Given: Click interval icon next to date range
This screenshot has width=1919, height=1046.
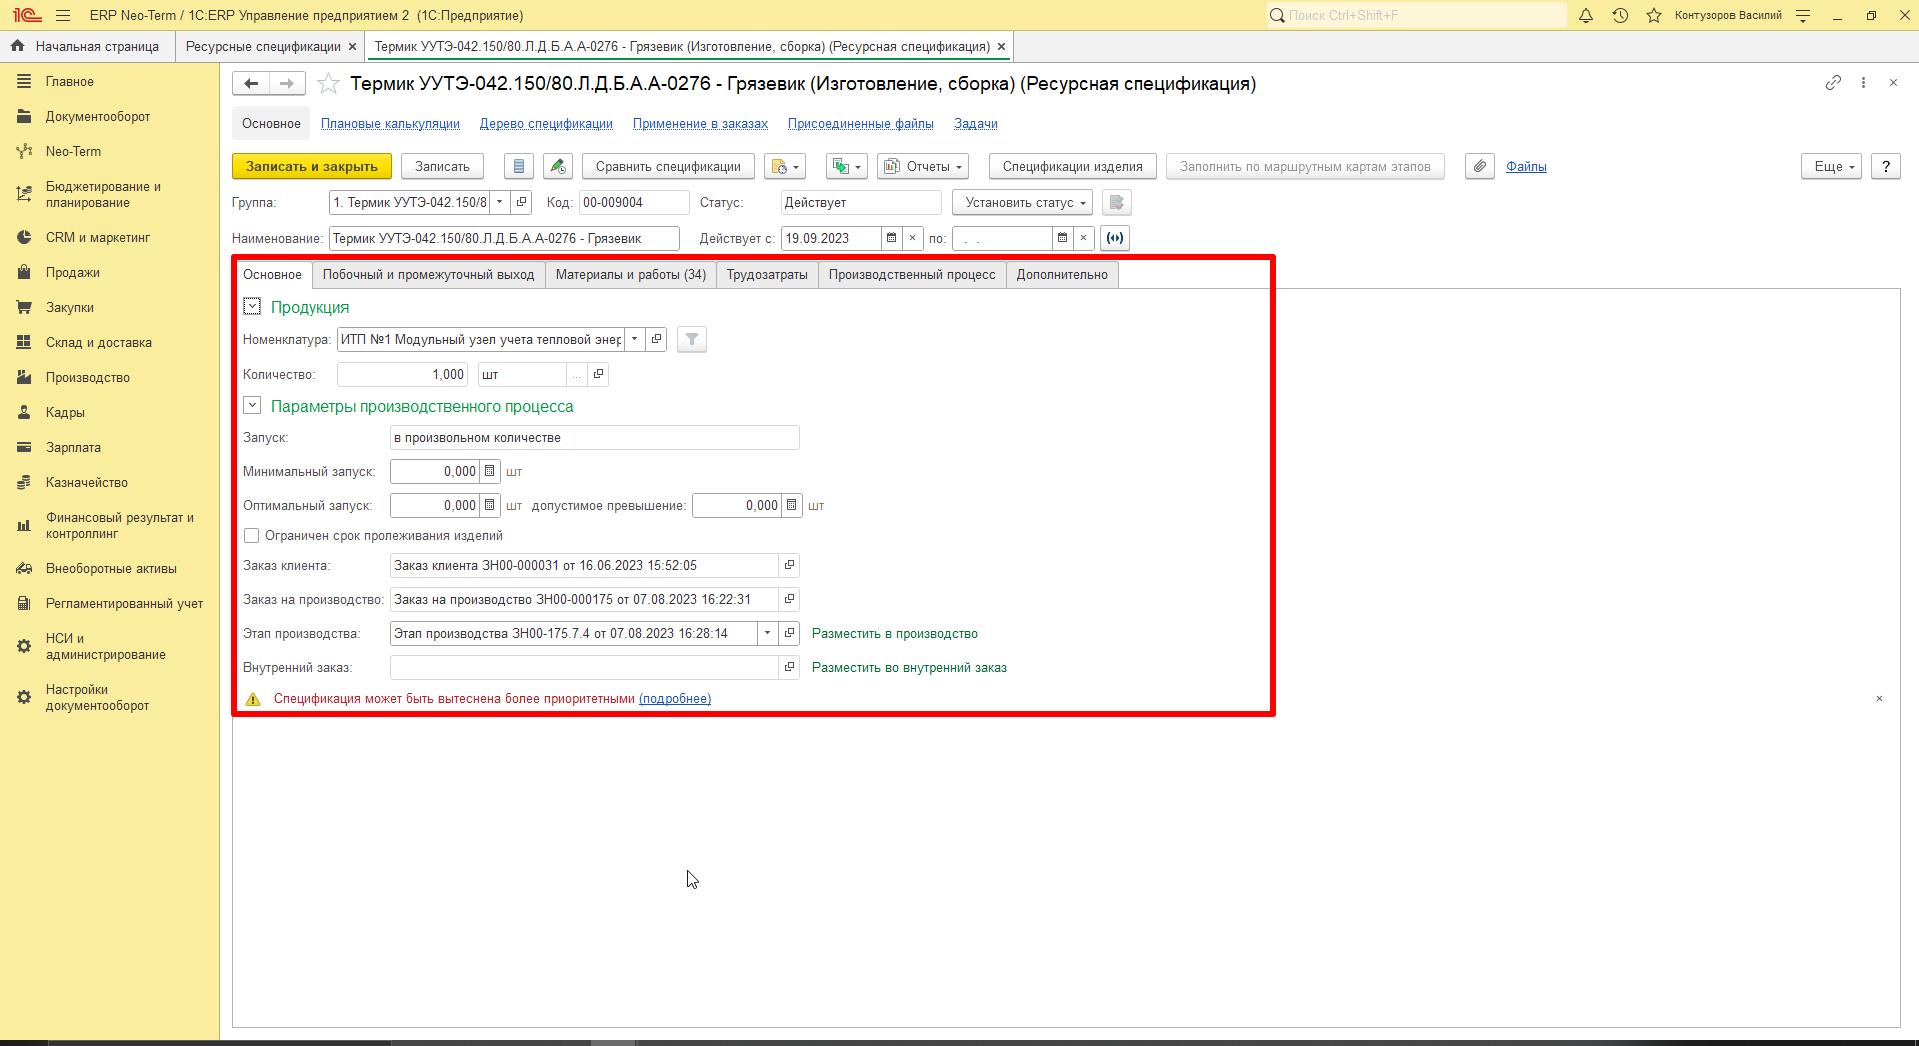Looking at the screenshot, I should pos(1115,238).
